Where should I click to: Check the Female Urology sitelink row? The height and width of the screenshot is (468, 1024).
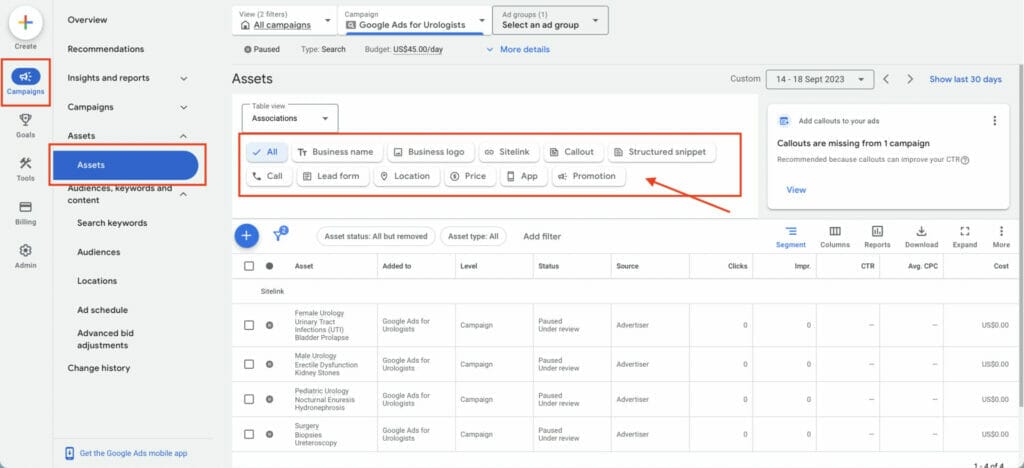(x=249, y=325)
